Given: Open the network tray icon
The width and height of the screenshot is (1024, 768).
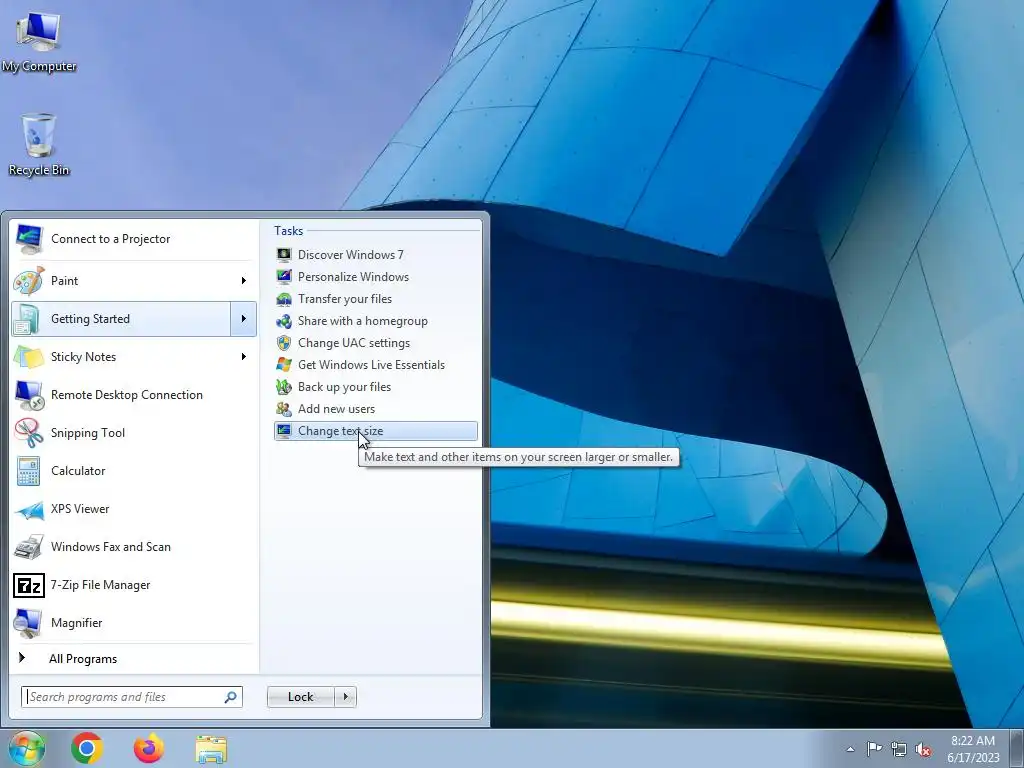Looking at the screenshot, I should (899, 750).
